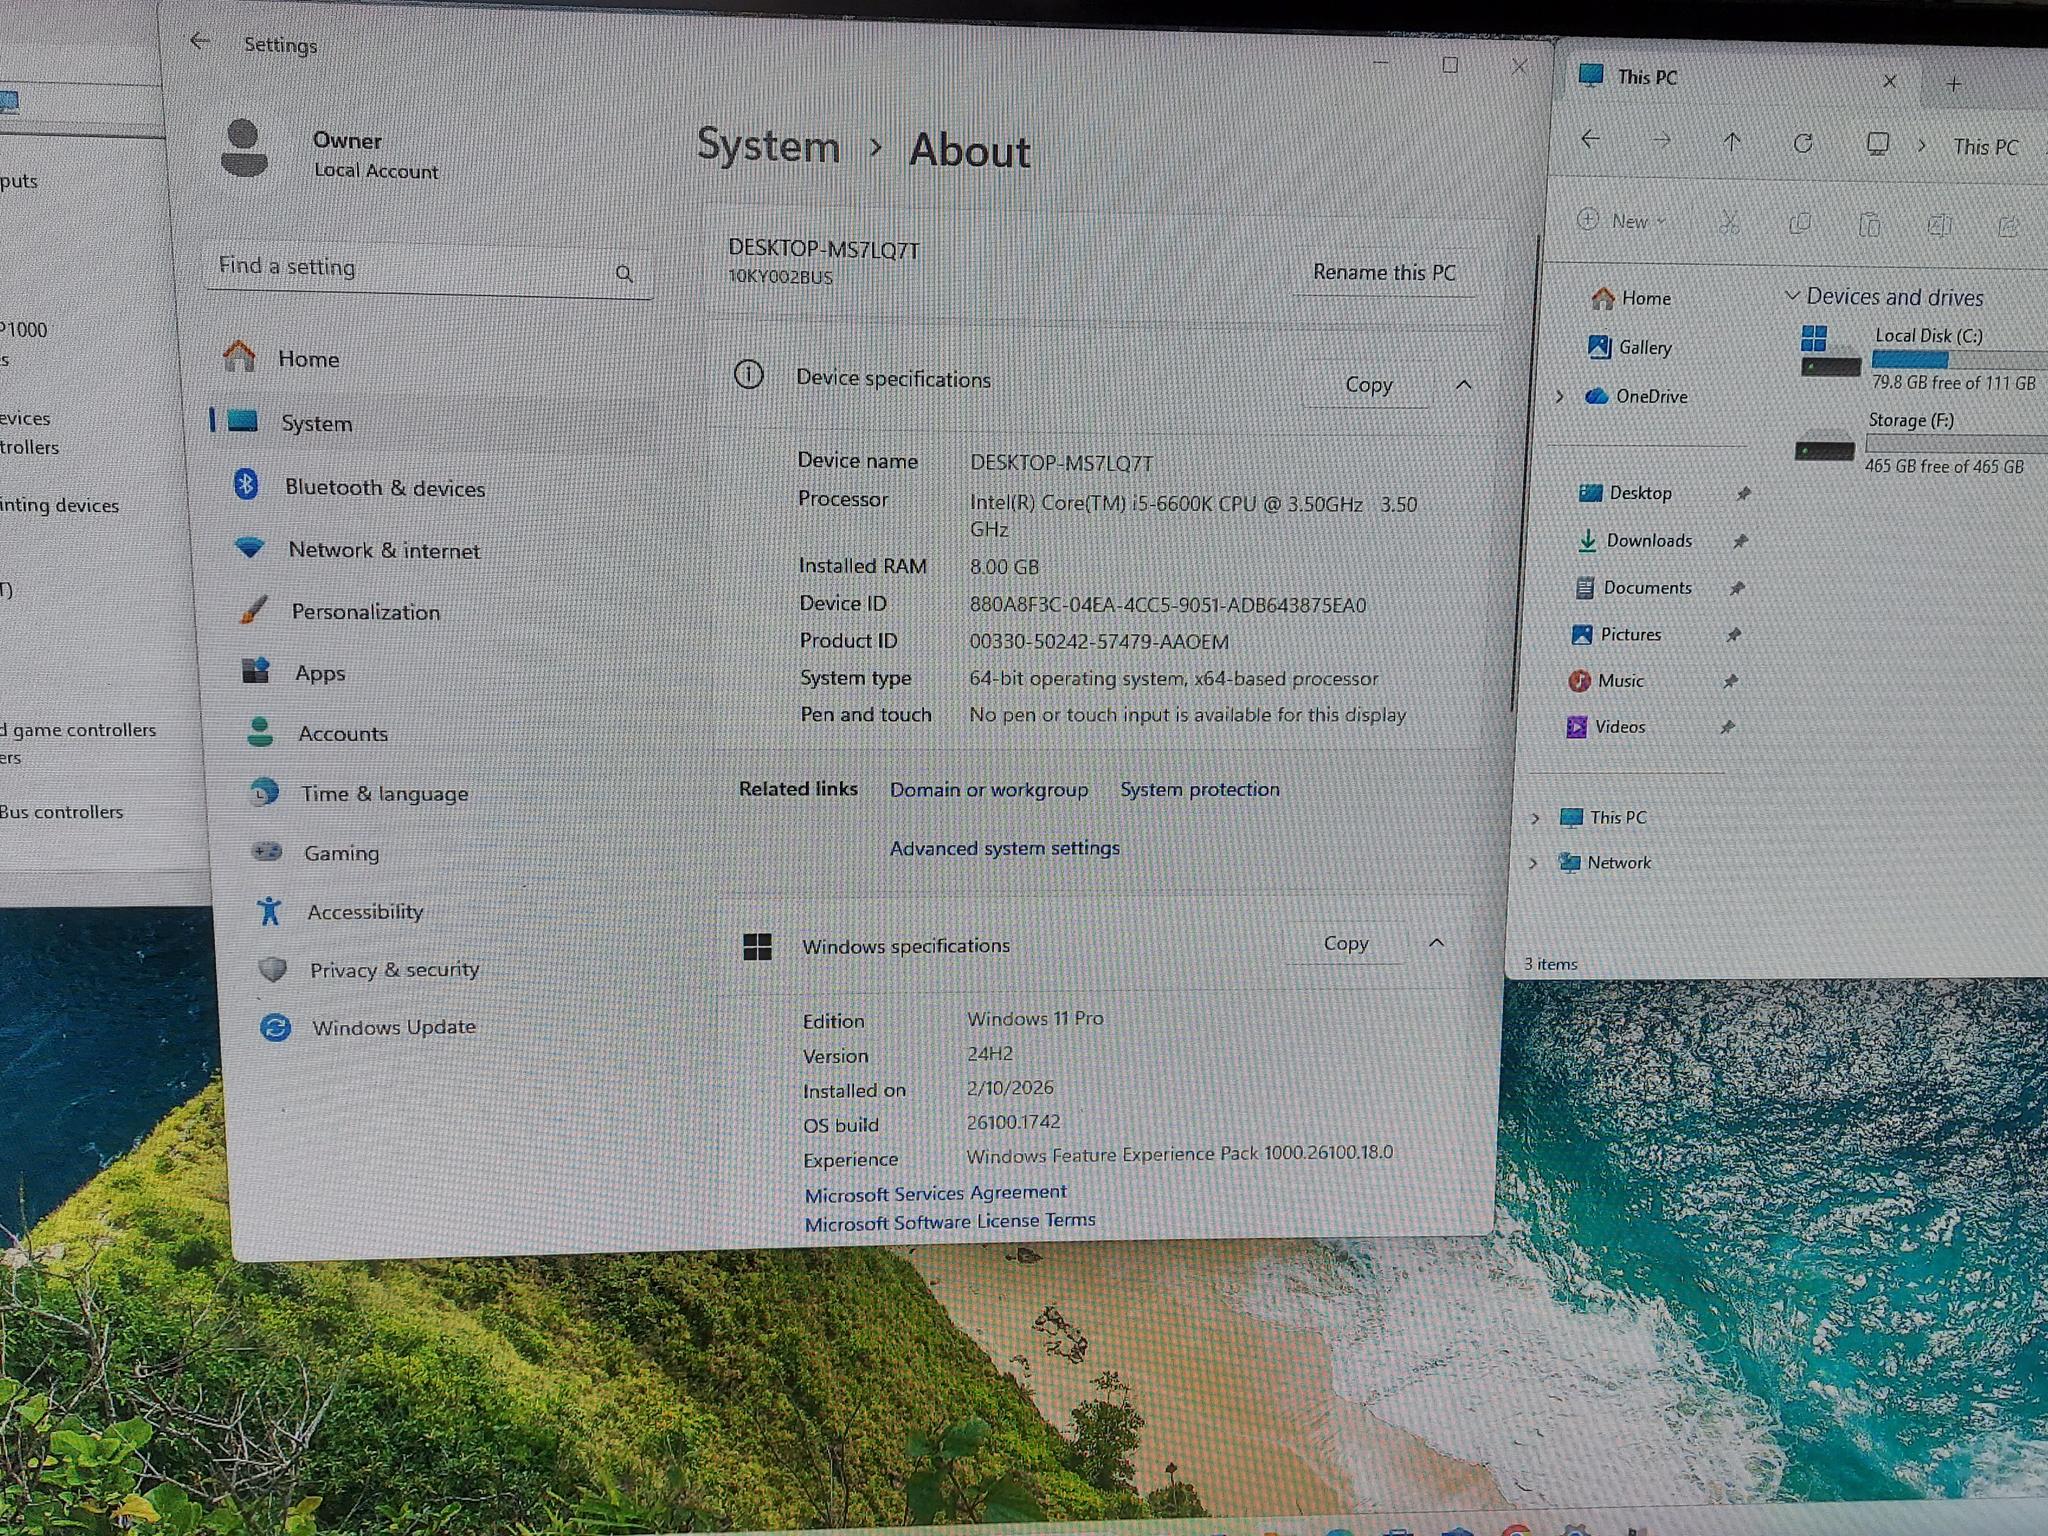The image size is (2048, 1536).
Task: Click the Gaming controller icon
Action: [x=267, y=852]
